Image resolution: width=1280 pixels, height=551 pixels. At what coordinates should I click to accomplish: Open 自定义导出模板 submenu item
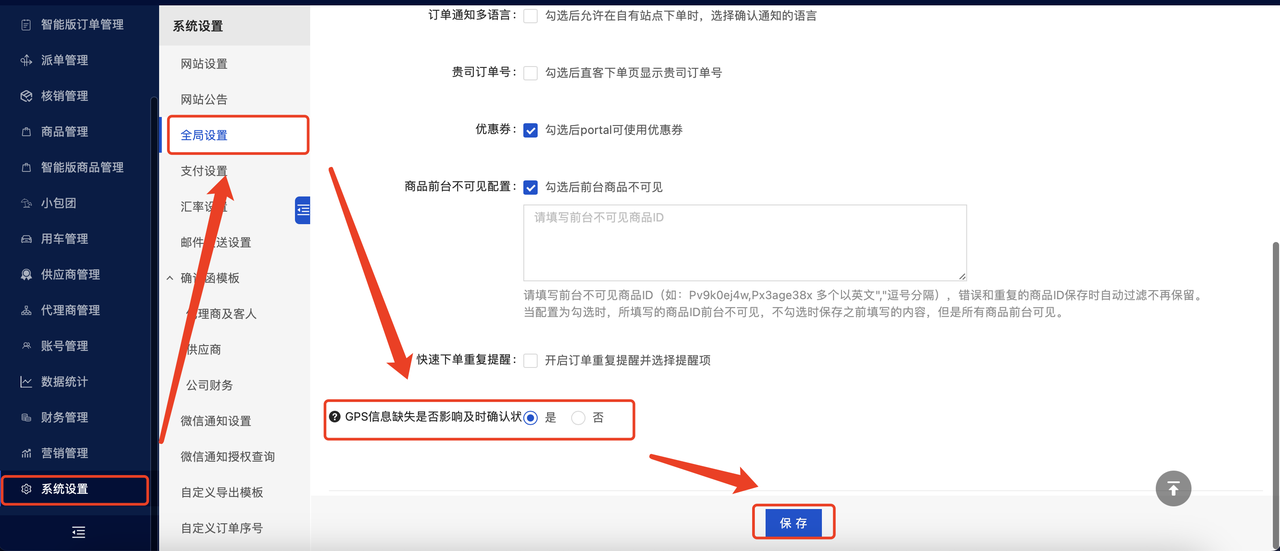click(222, 492)
